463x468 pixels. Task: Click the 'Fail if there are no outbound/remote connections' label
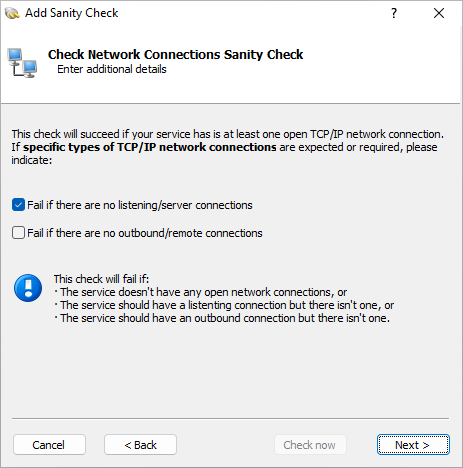click(145, 233)
